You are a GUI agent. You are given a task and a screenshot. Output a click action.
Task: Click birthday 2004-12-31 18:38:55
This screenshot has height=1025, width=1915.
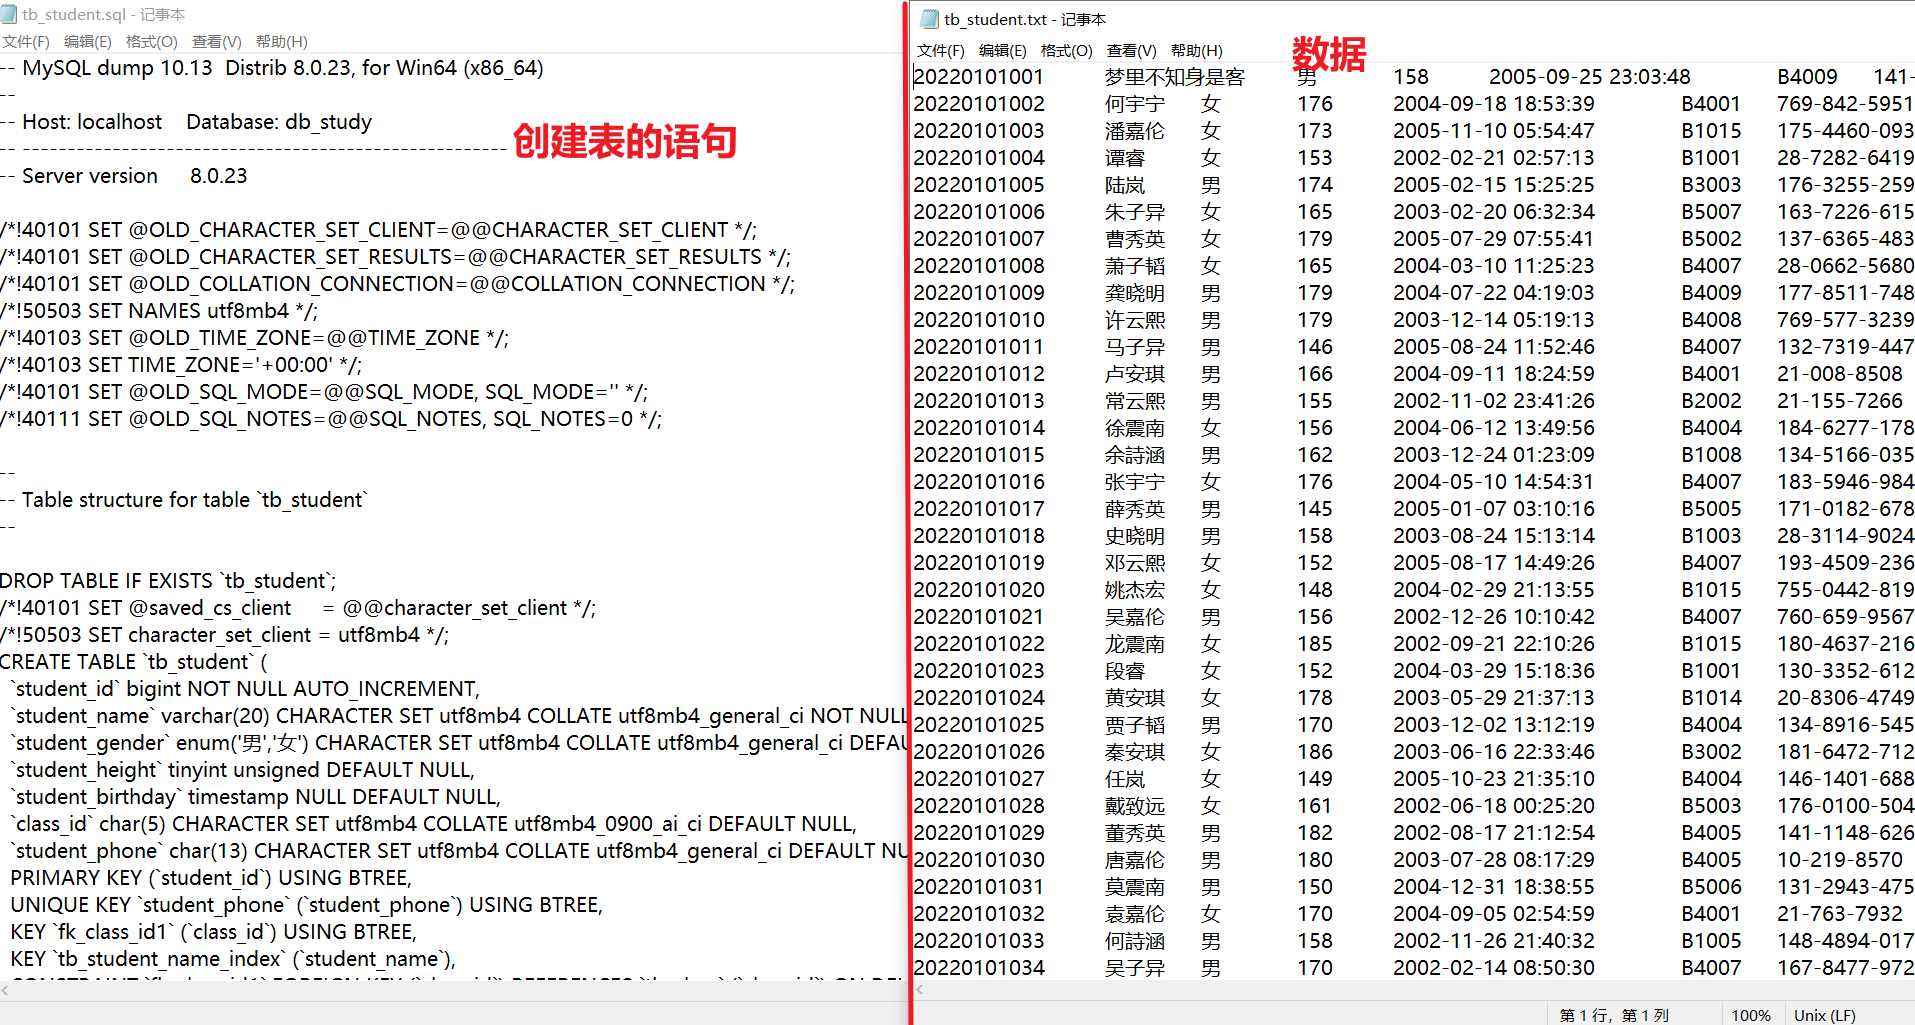1493,887
